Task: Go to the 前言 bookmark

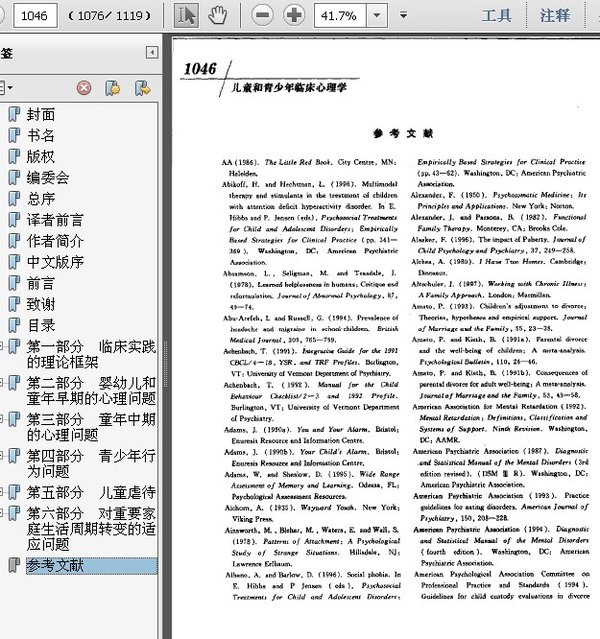Action: pyautogui.click(x=41, y=283)
